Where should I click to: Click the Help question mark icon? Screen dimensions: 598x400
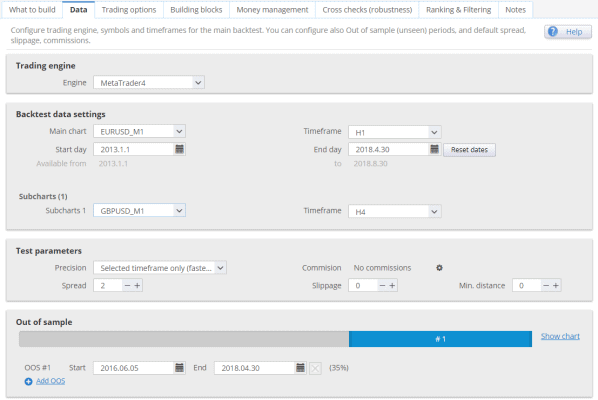click(x=553, y=32)
